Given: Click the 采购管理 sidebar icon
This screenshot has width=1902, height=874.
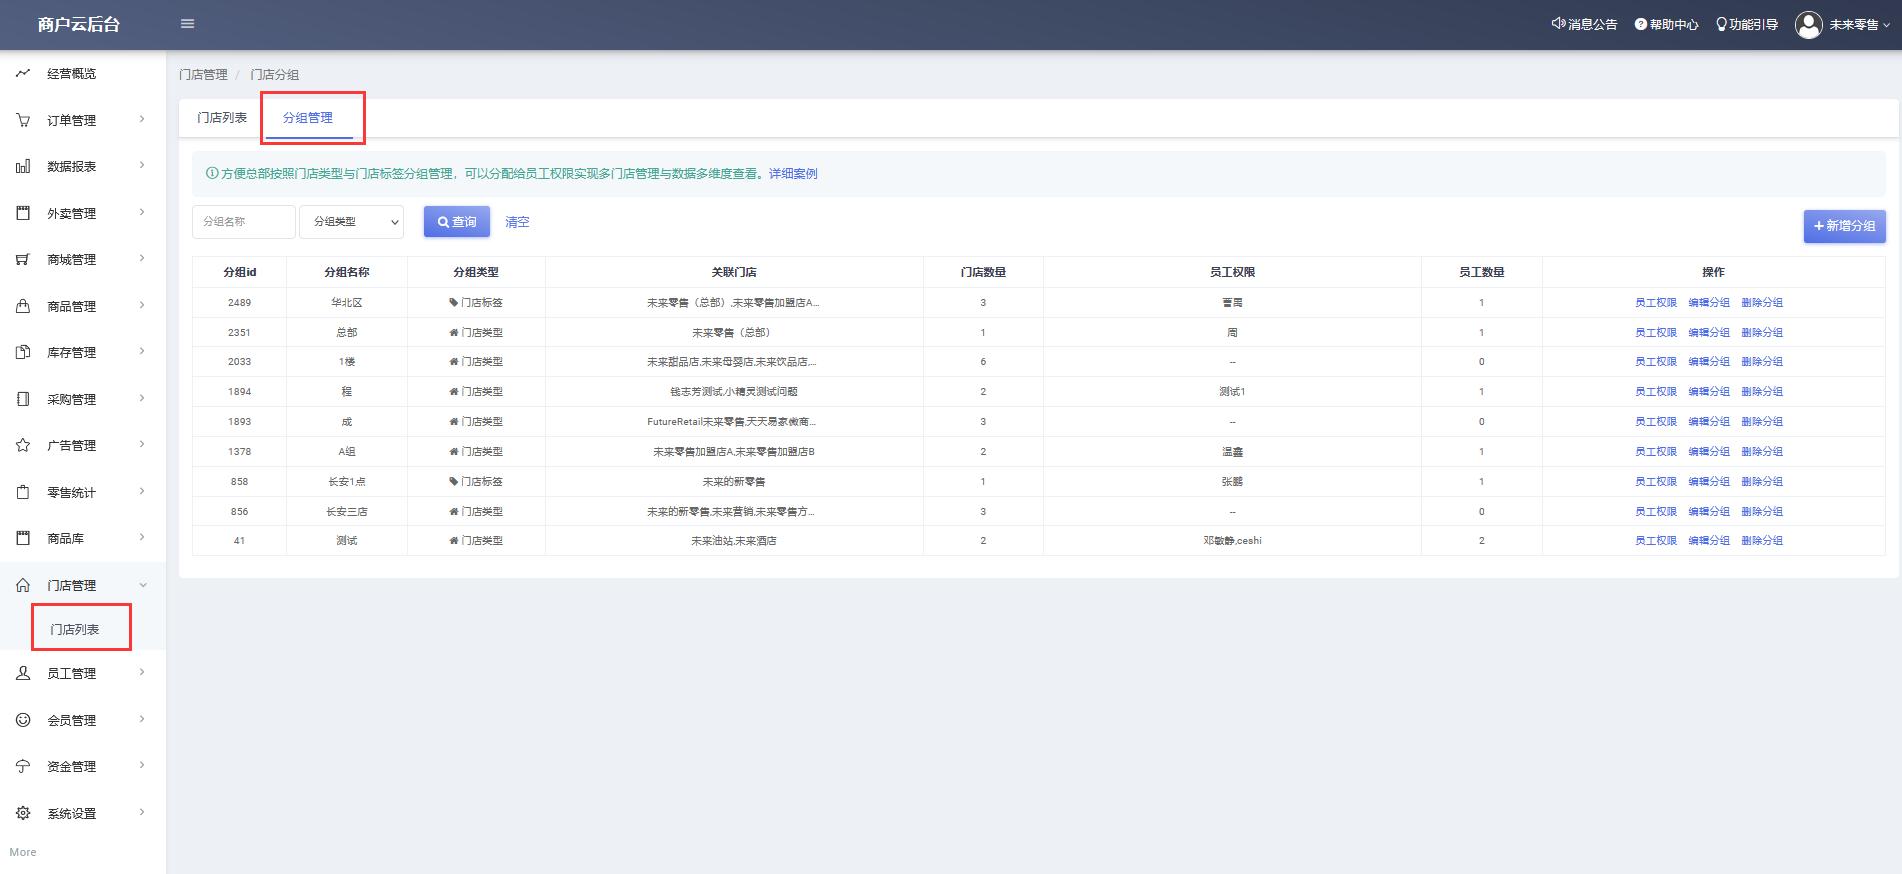Looking at the screenshot, I should (x=23, y=399).
